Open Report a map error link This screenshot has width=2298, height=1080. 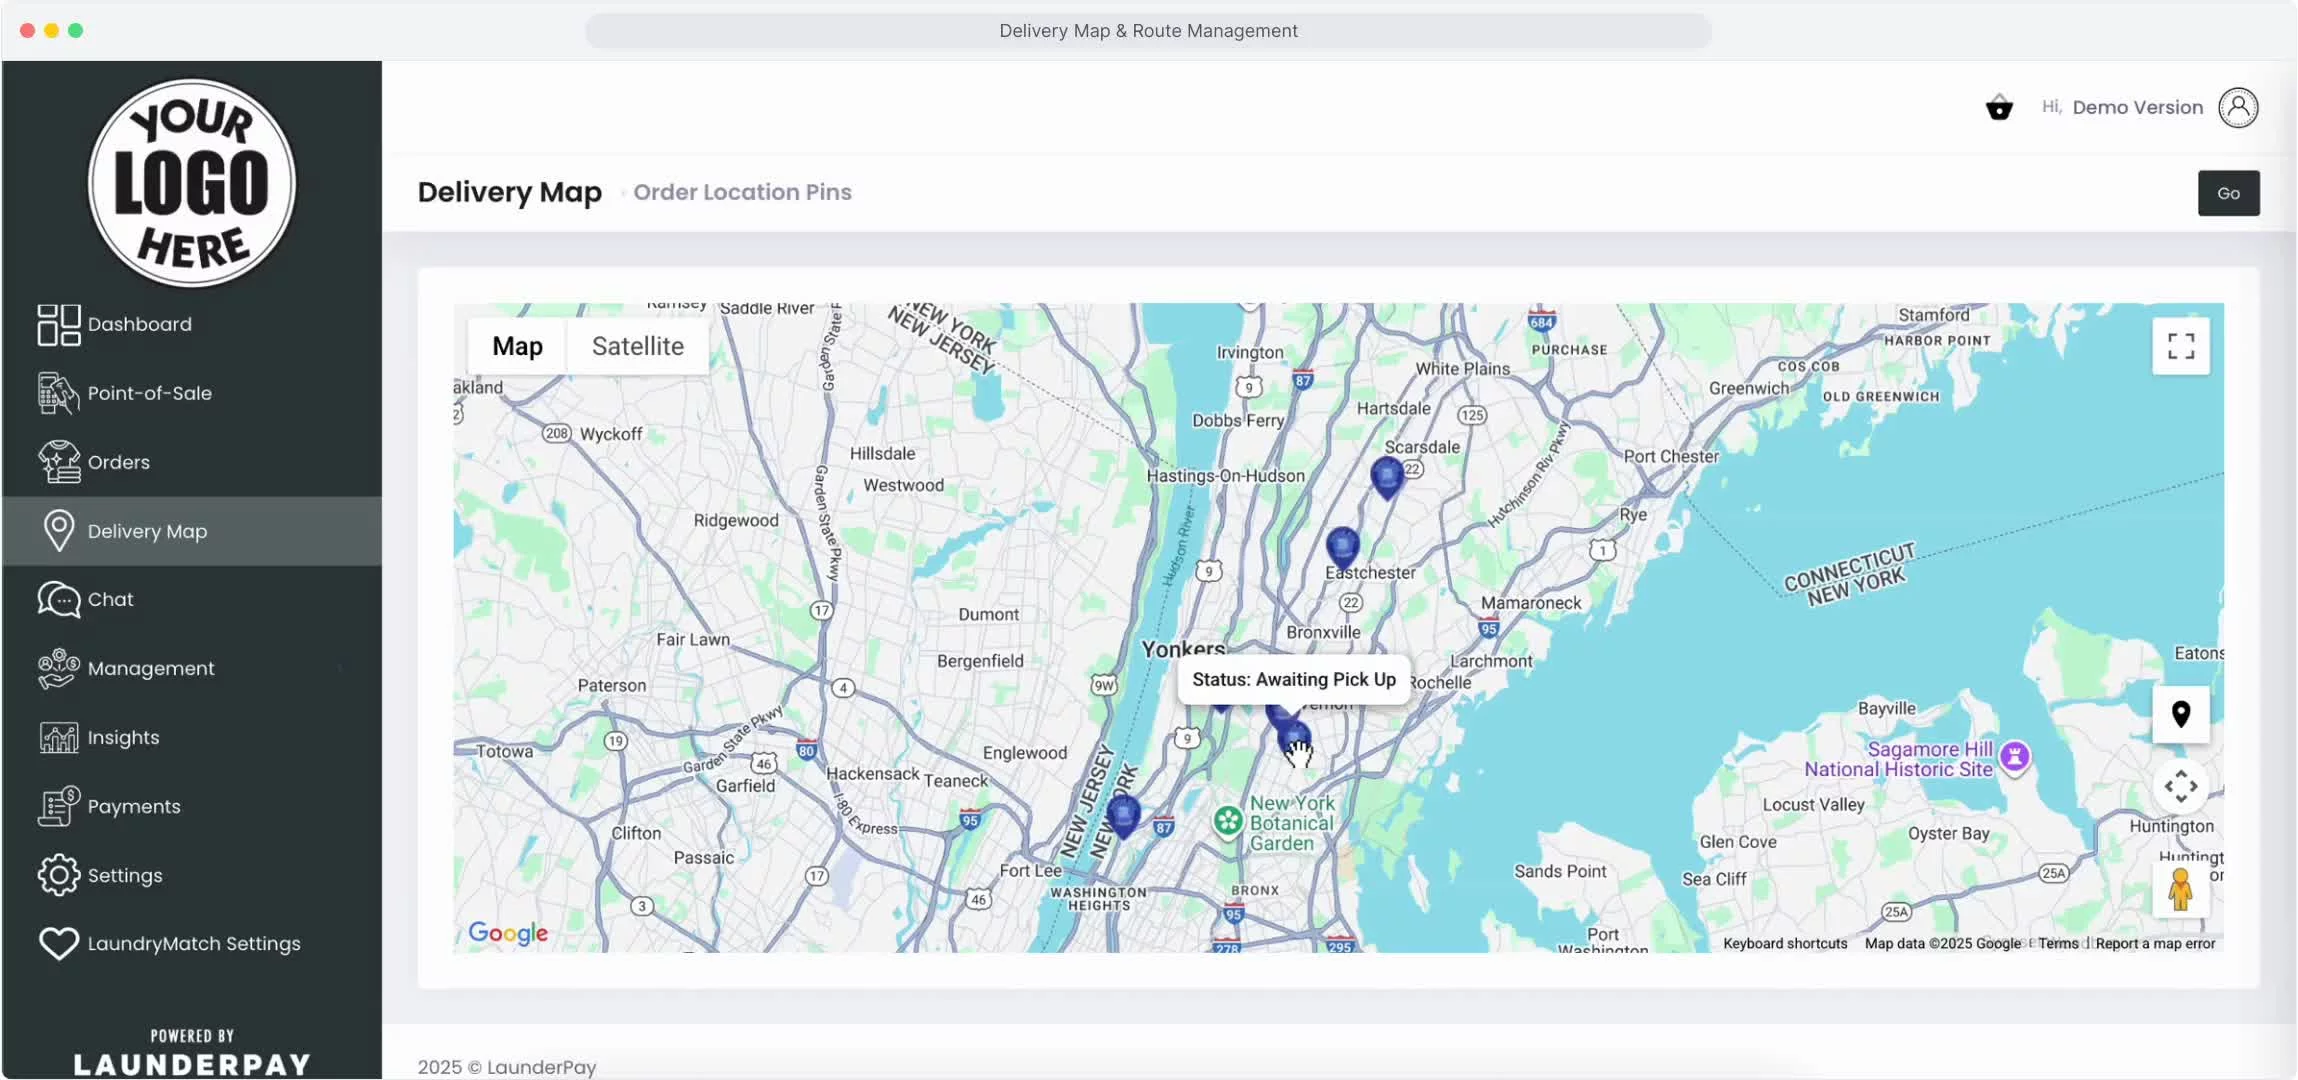coord(2155,943)
